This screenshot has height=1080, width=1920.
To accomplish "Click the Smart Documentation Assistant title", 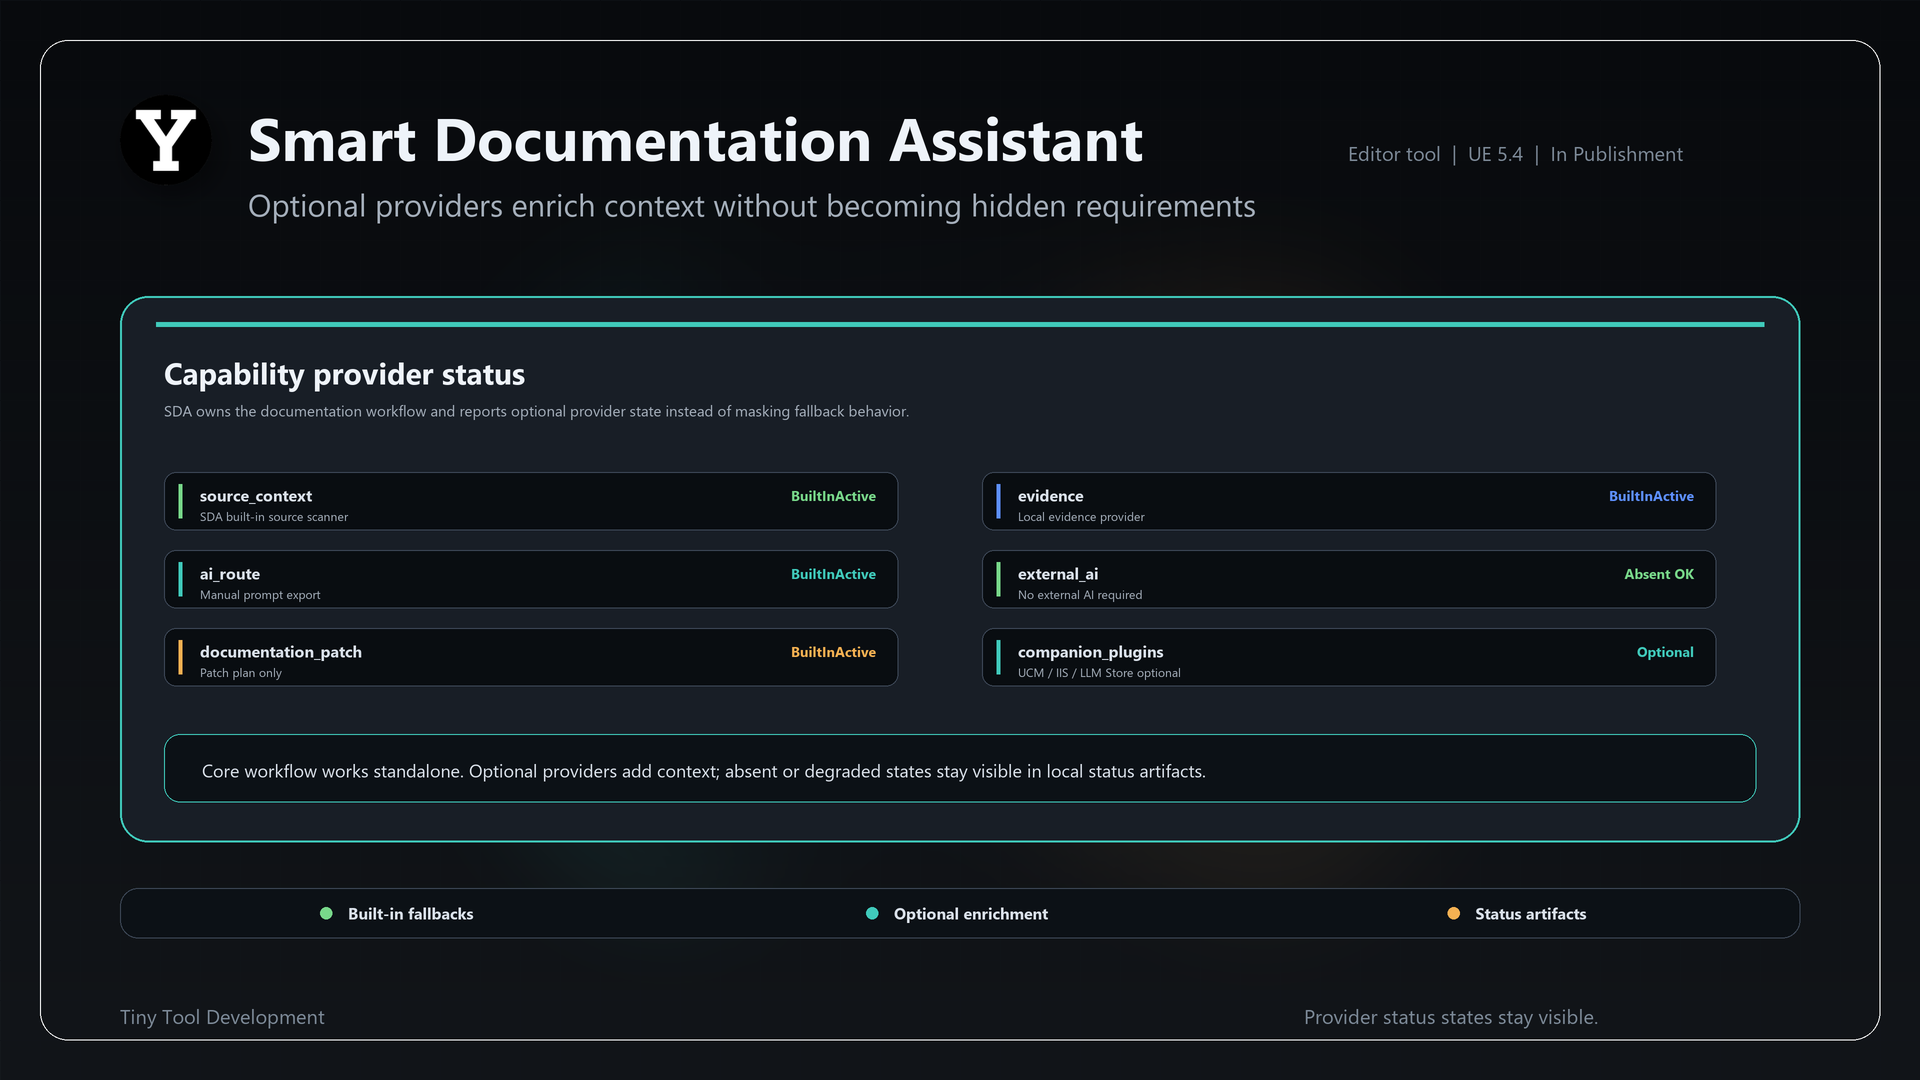I will tap(695, 140).
